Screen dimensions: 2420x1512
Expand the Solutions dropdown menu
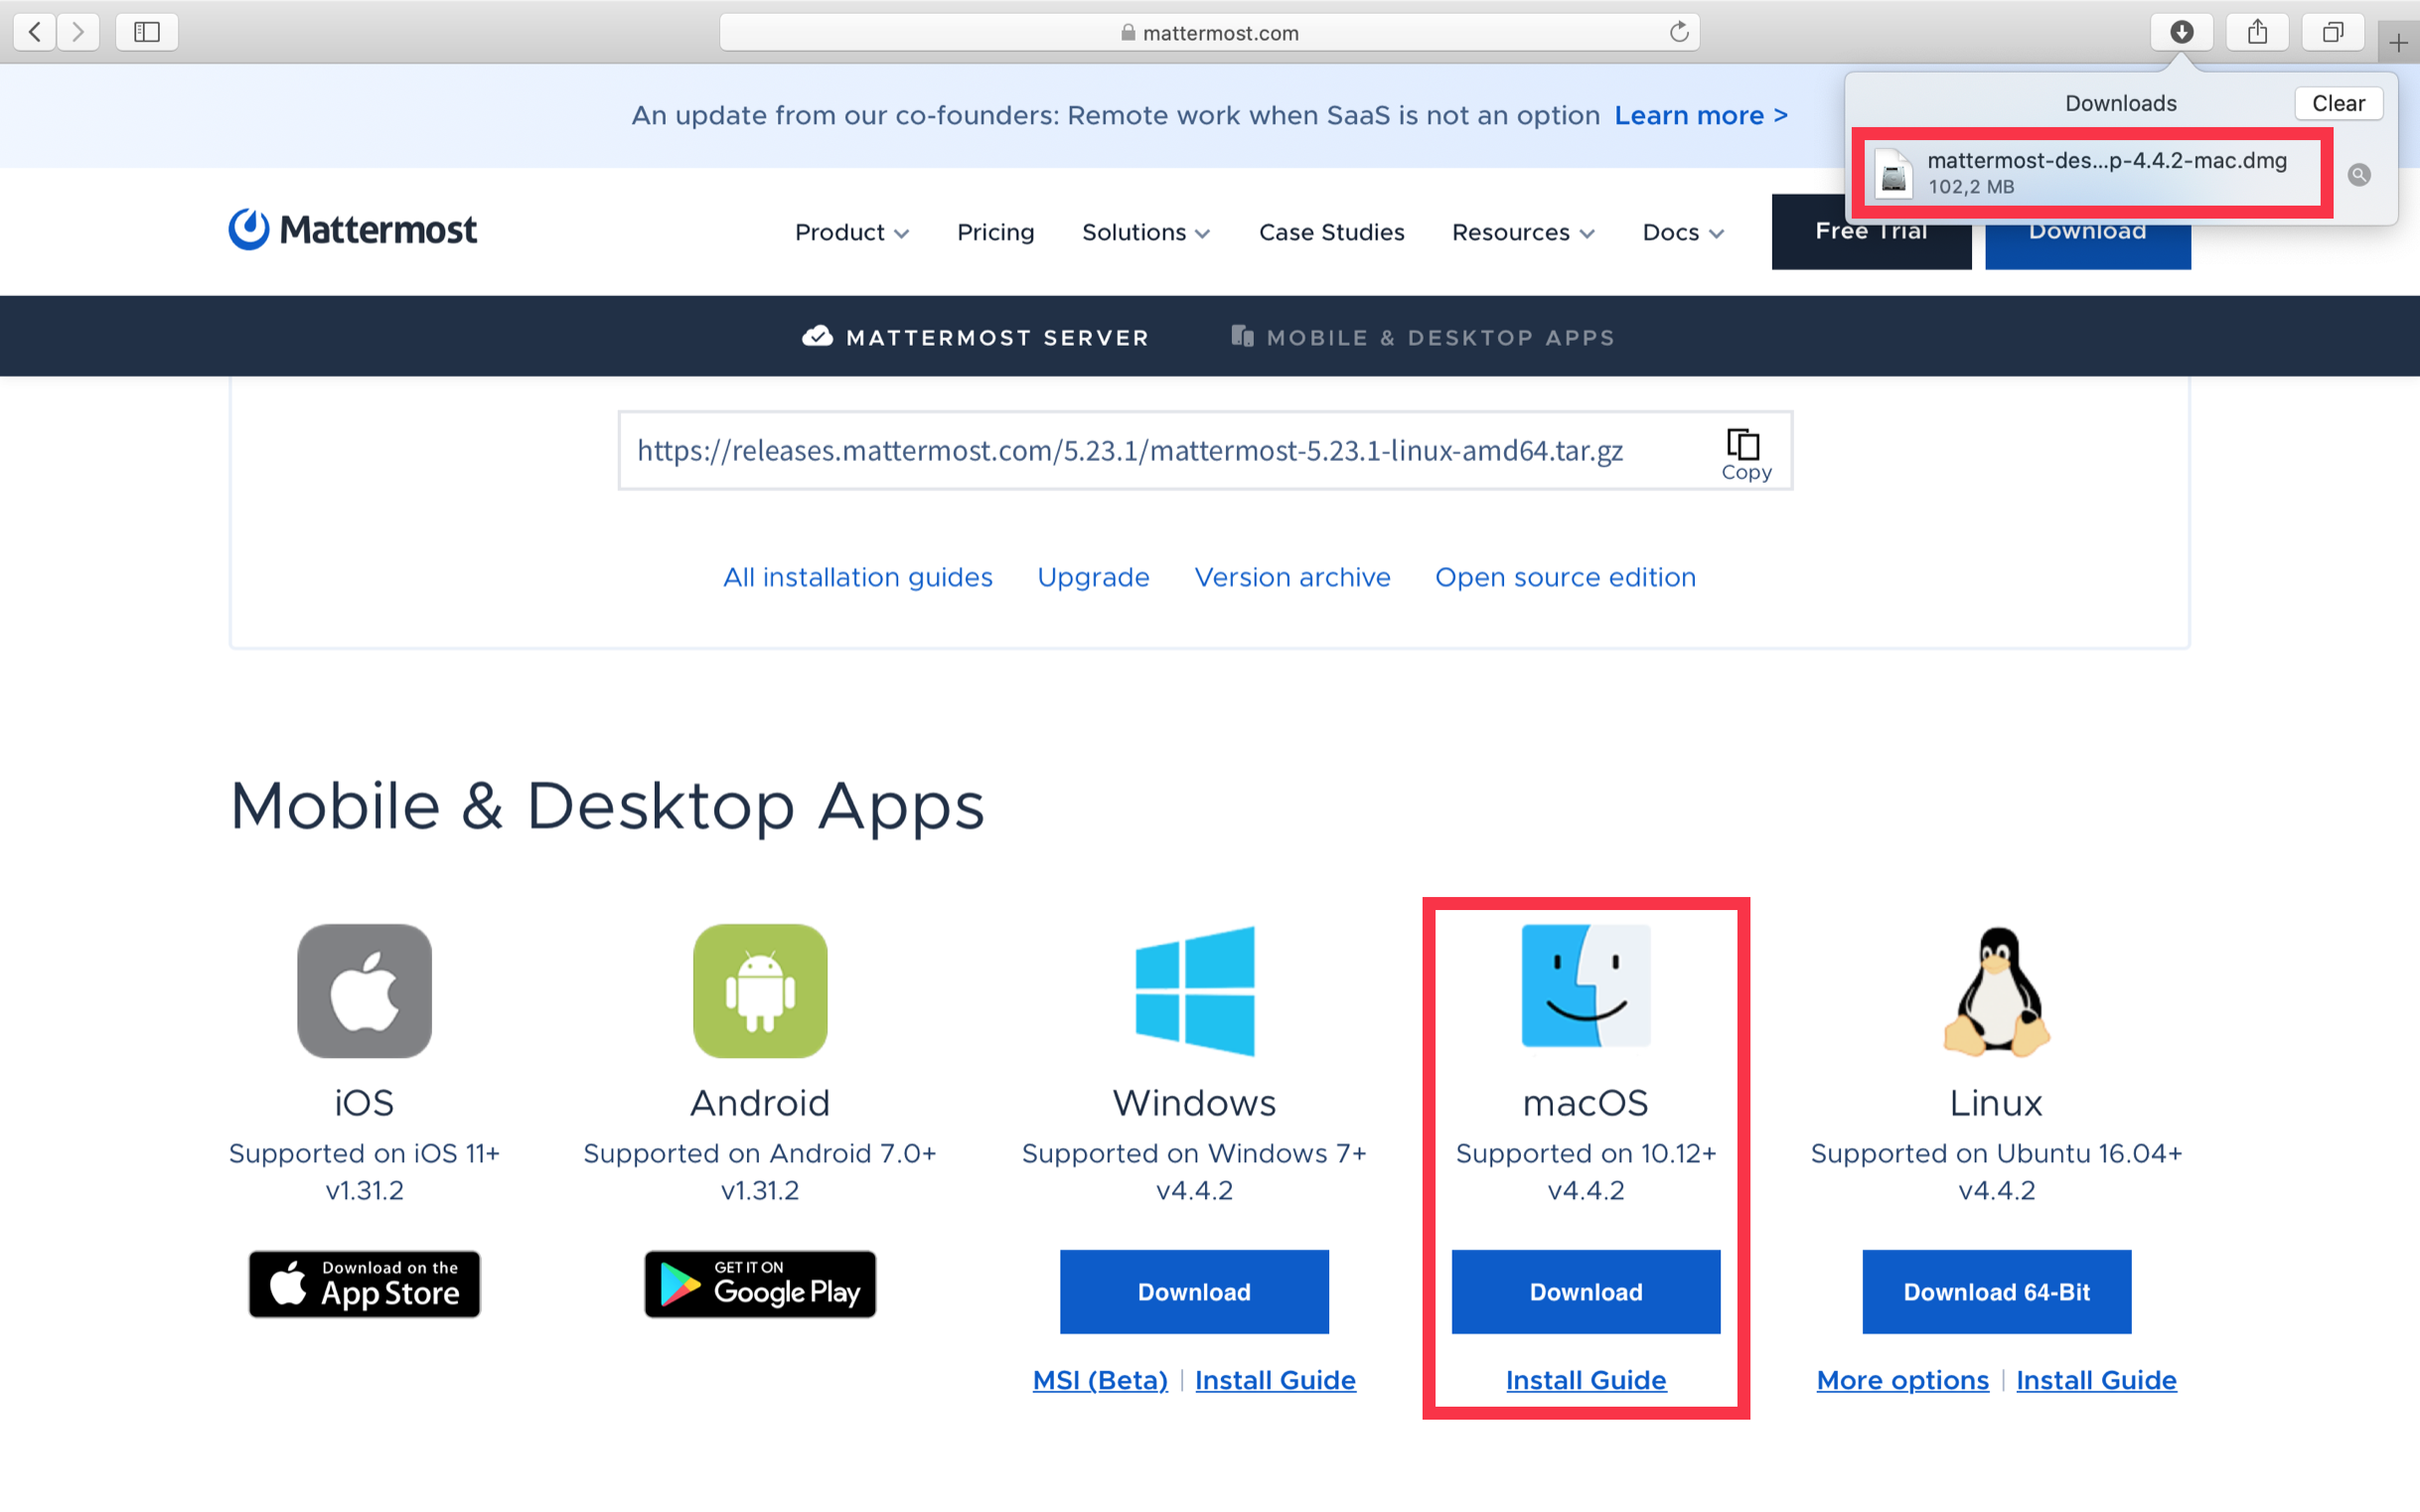[1145, 232]
